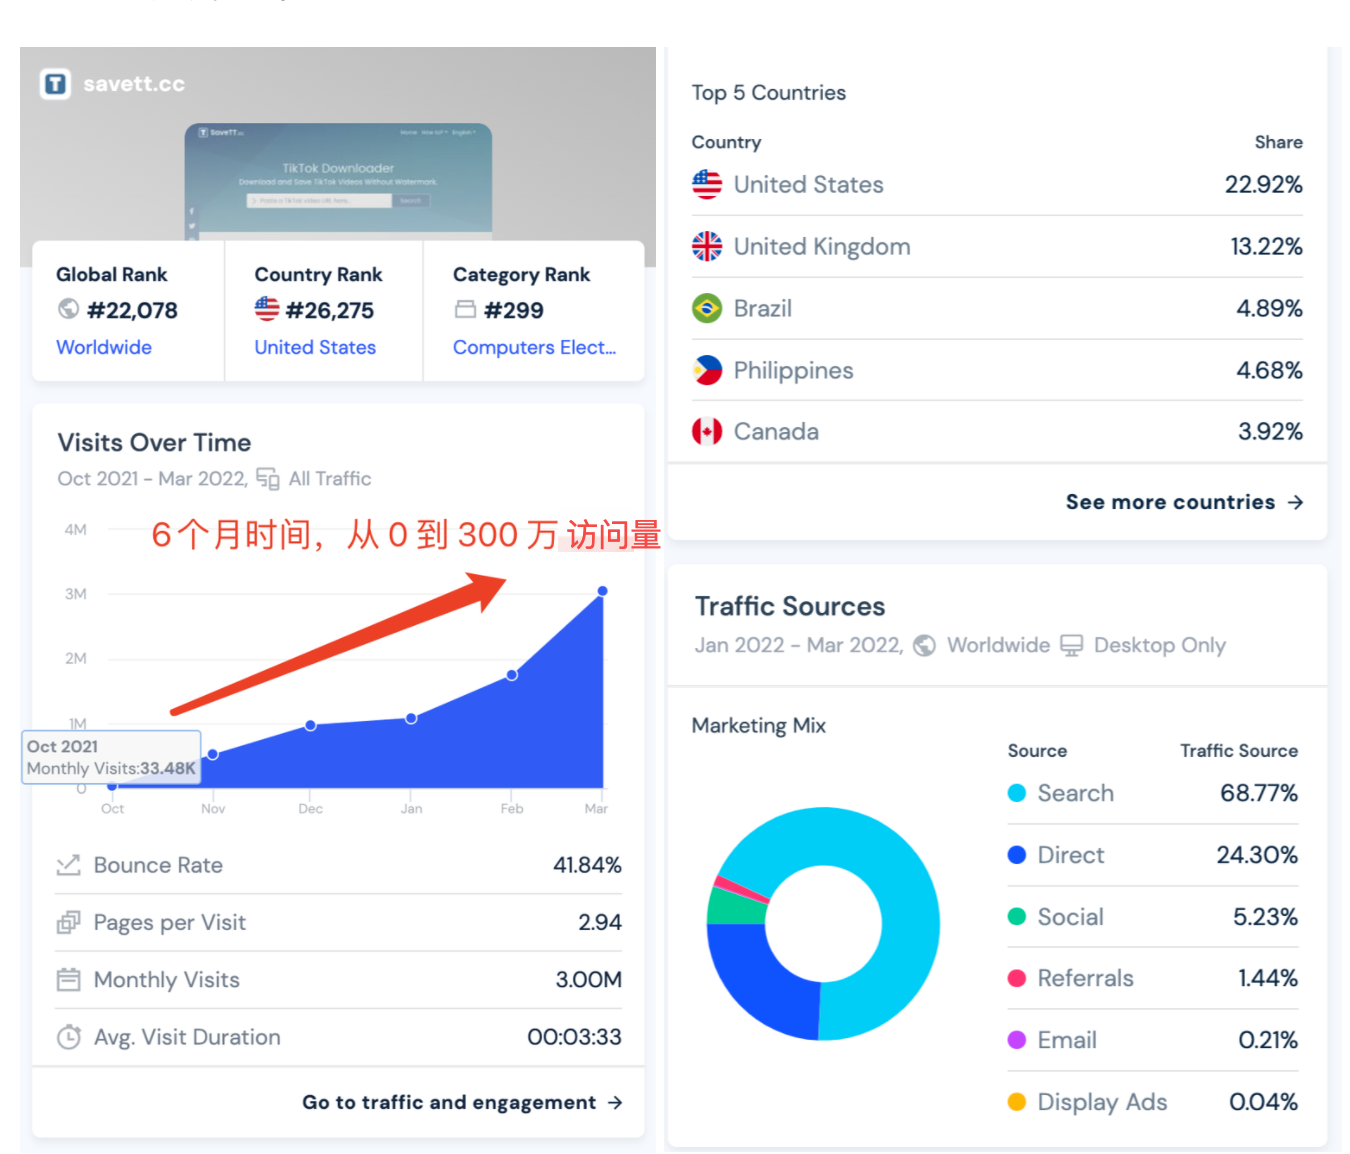Click arrow next to traffic and engagement
Image resolution: width=1350 pixels, height=1154 pixels.
[615, 1102]
